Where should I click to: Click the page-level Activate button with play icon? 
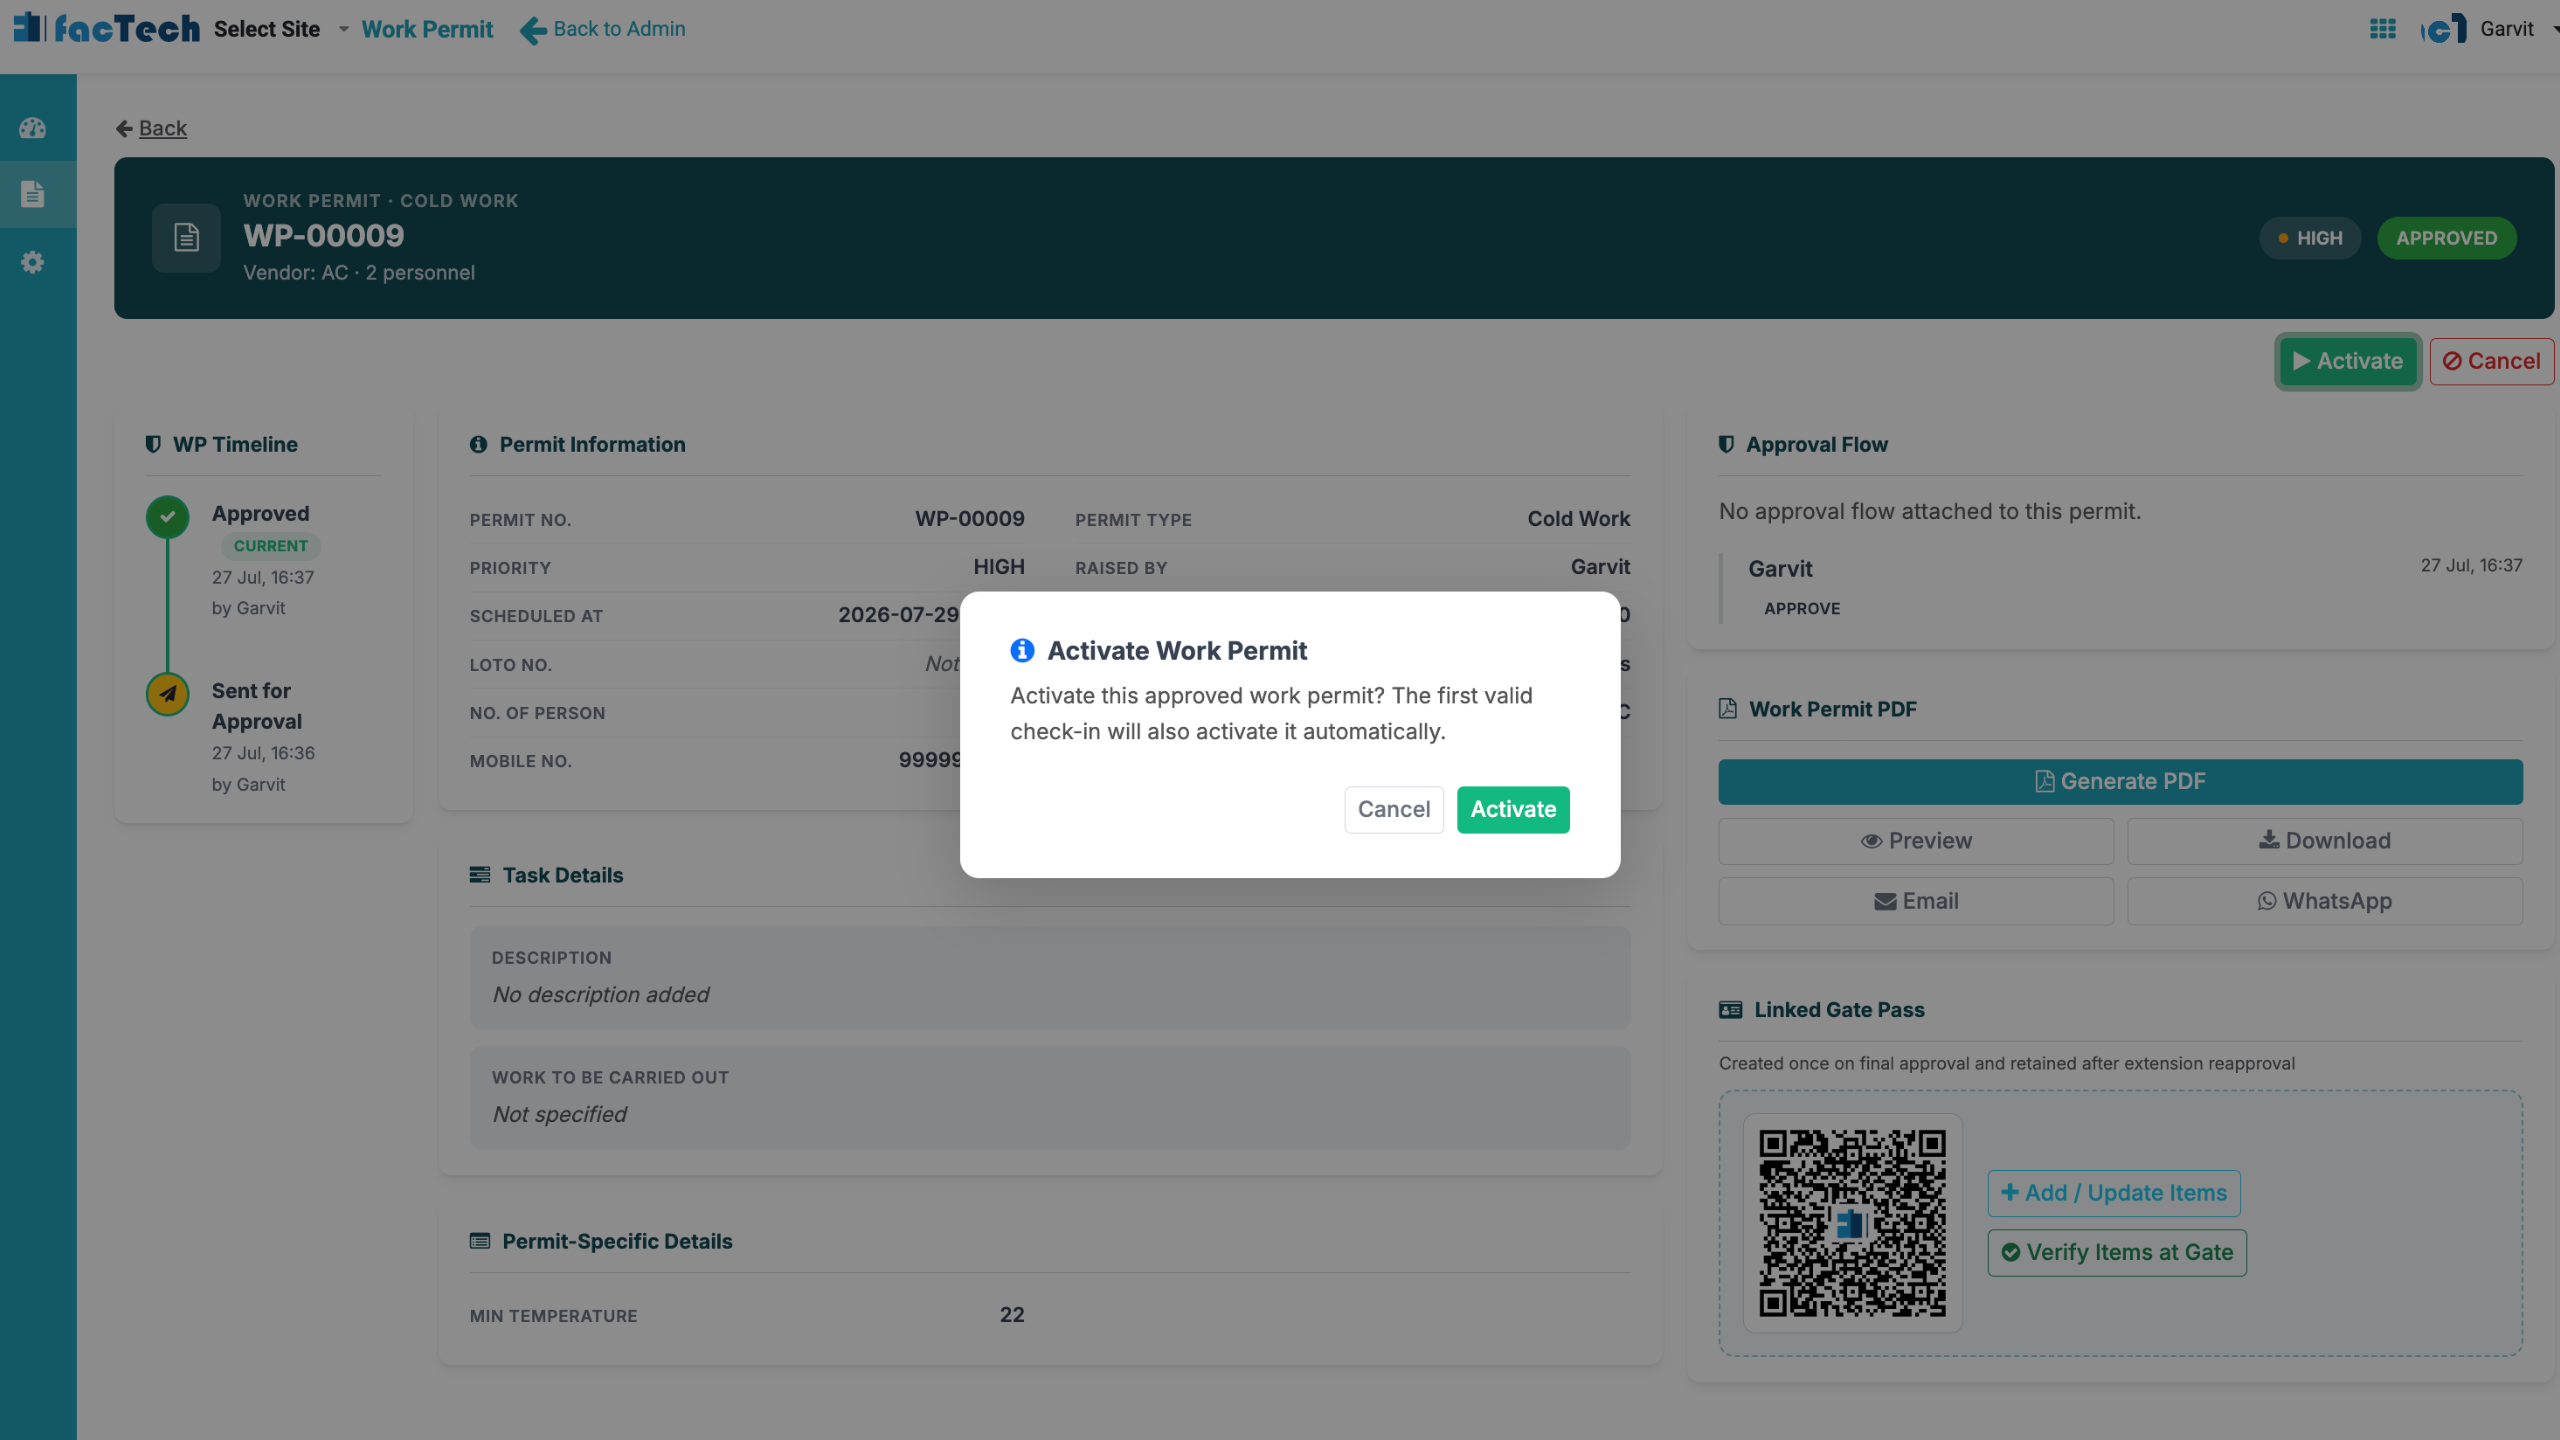pos(2348,361)
